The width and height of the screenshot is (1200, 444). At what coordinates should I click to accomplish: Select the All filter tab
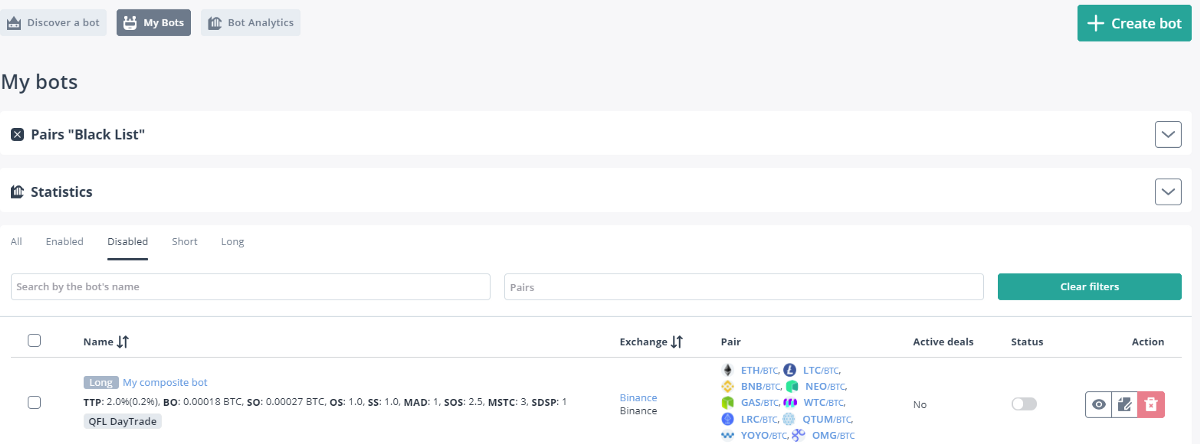[16, 242]
